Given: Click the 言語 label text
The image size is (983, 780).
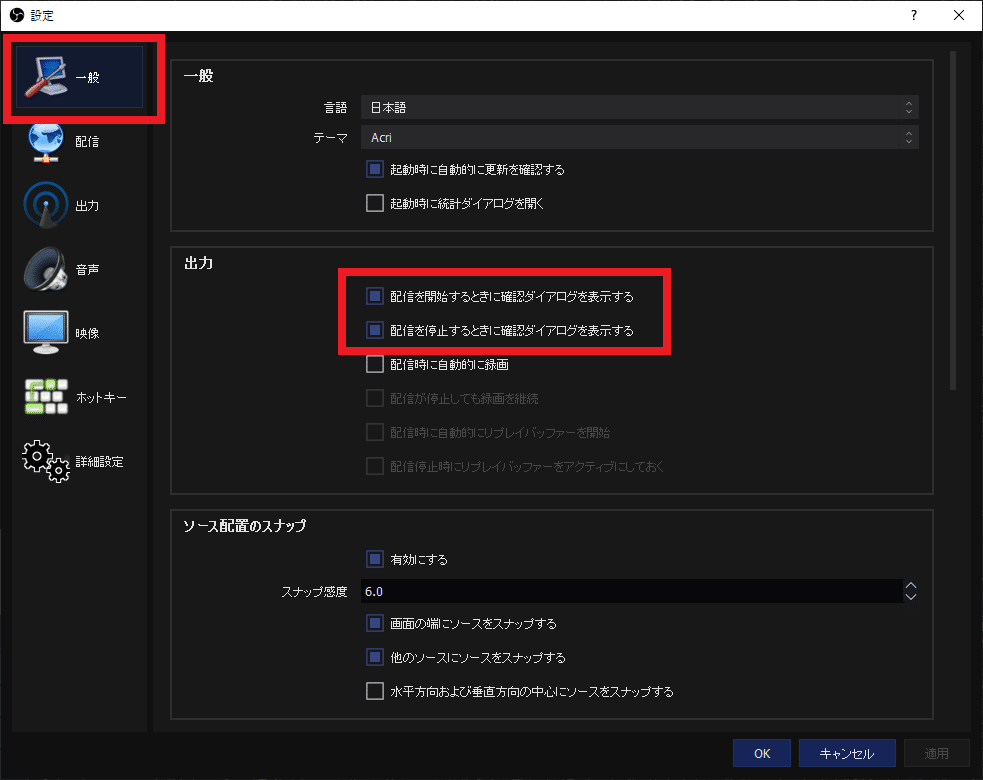Looking at the screenshot, I should [335, 108].
